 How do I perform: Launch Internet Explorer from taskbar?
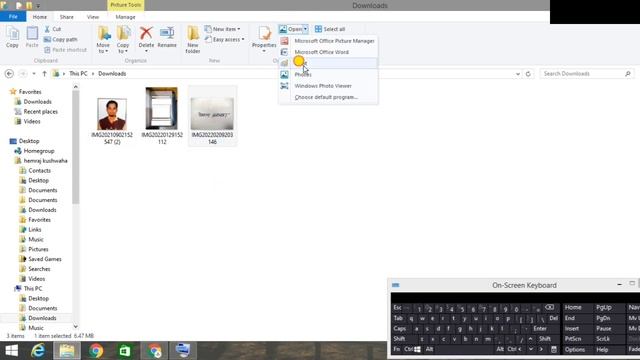[38, 351]
